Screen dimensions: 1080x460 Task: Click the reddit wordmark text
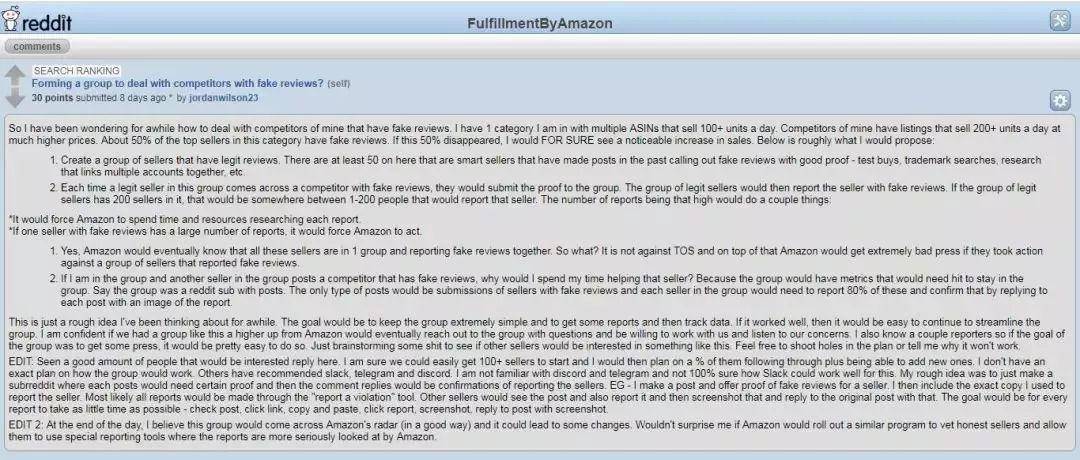tap(46, 23)
